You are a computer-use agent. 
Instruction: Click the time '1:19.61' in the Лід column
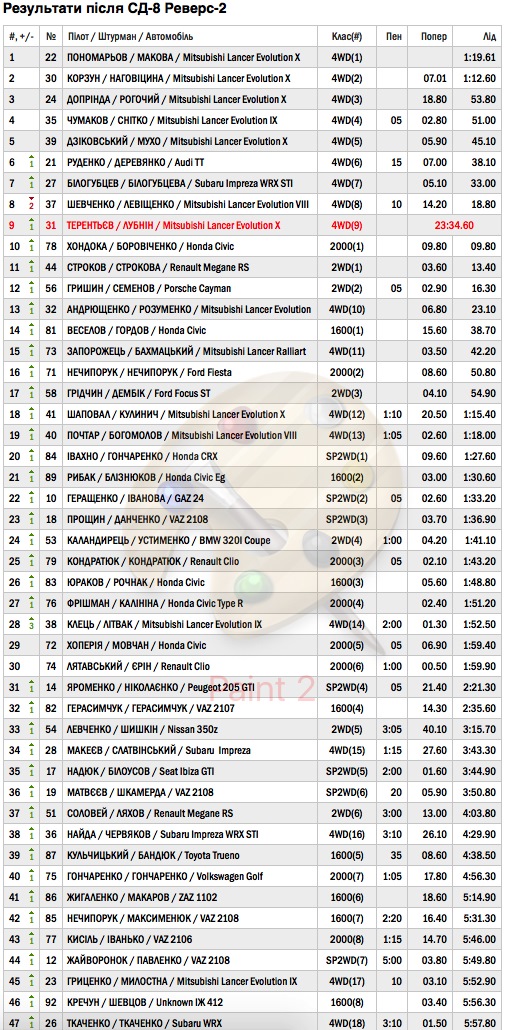pyautogui.click(x=479, y=57)
